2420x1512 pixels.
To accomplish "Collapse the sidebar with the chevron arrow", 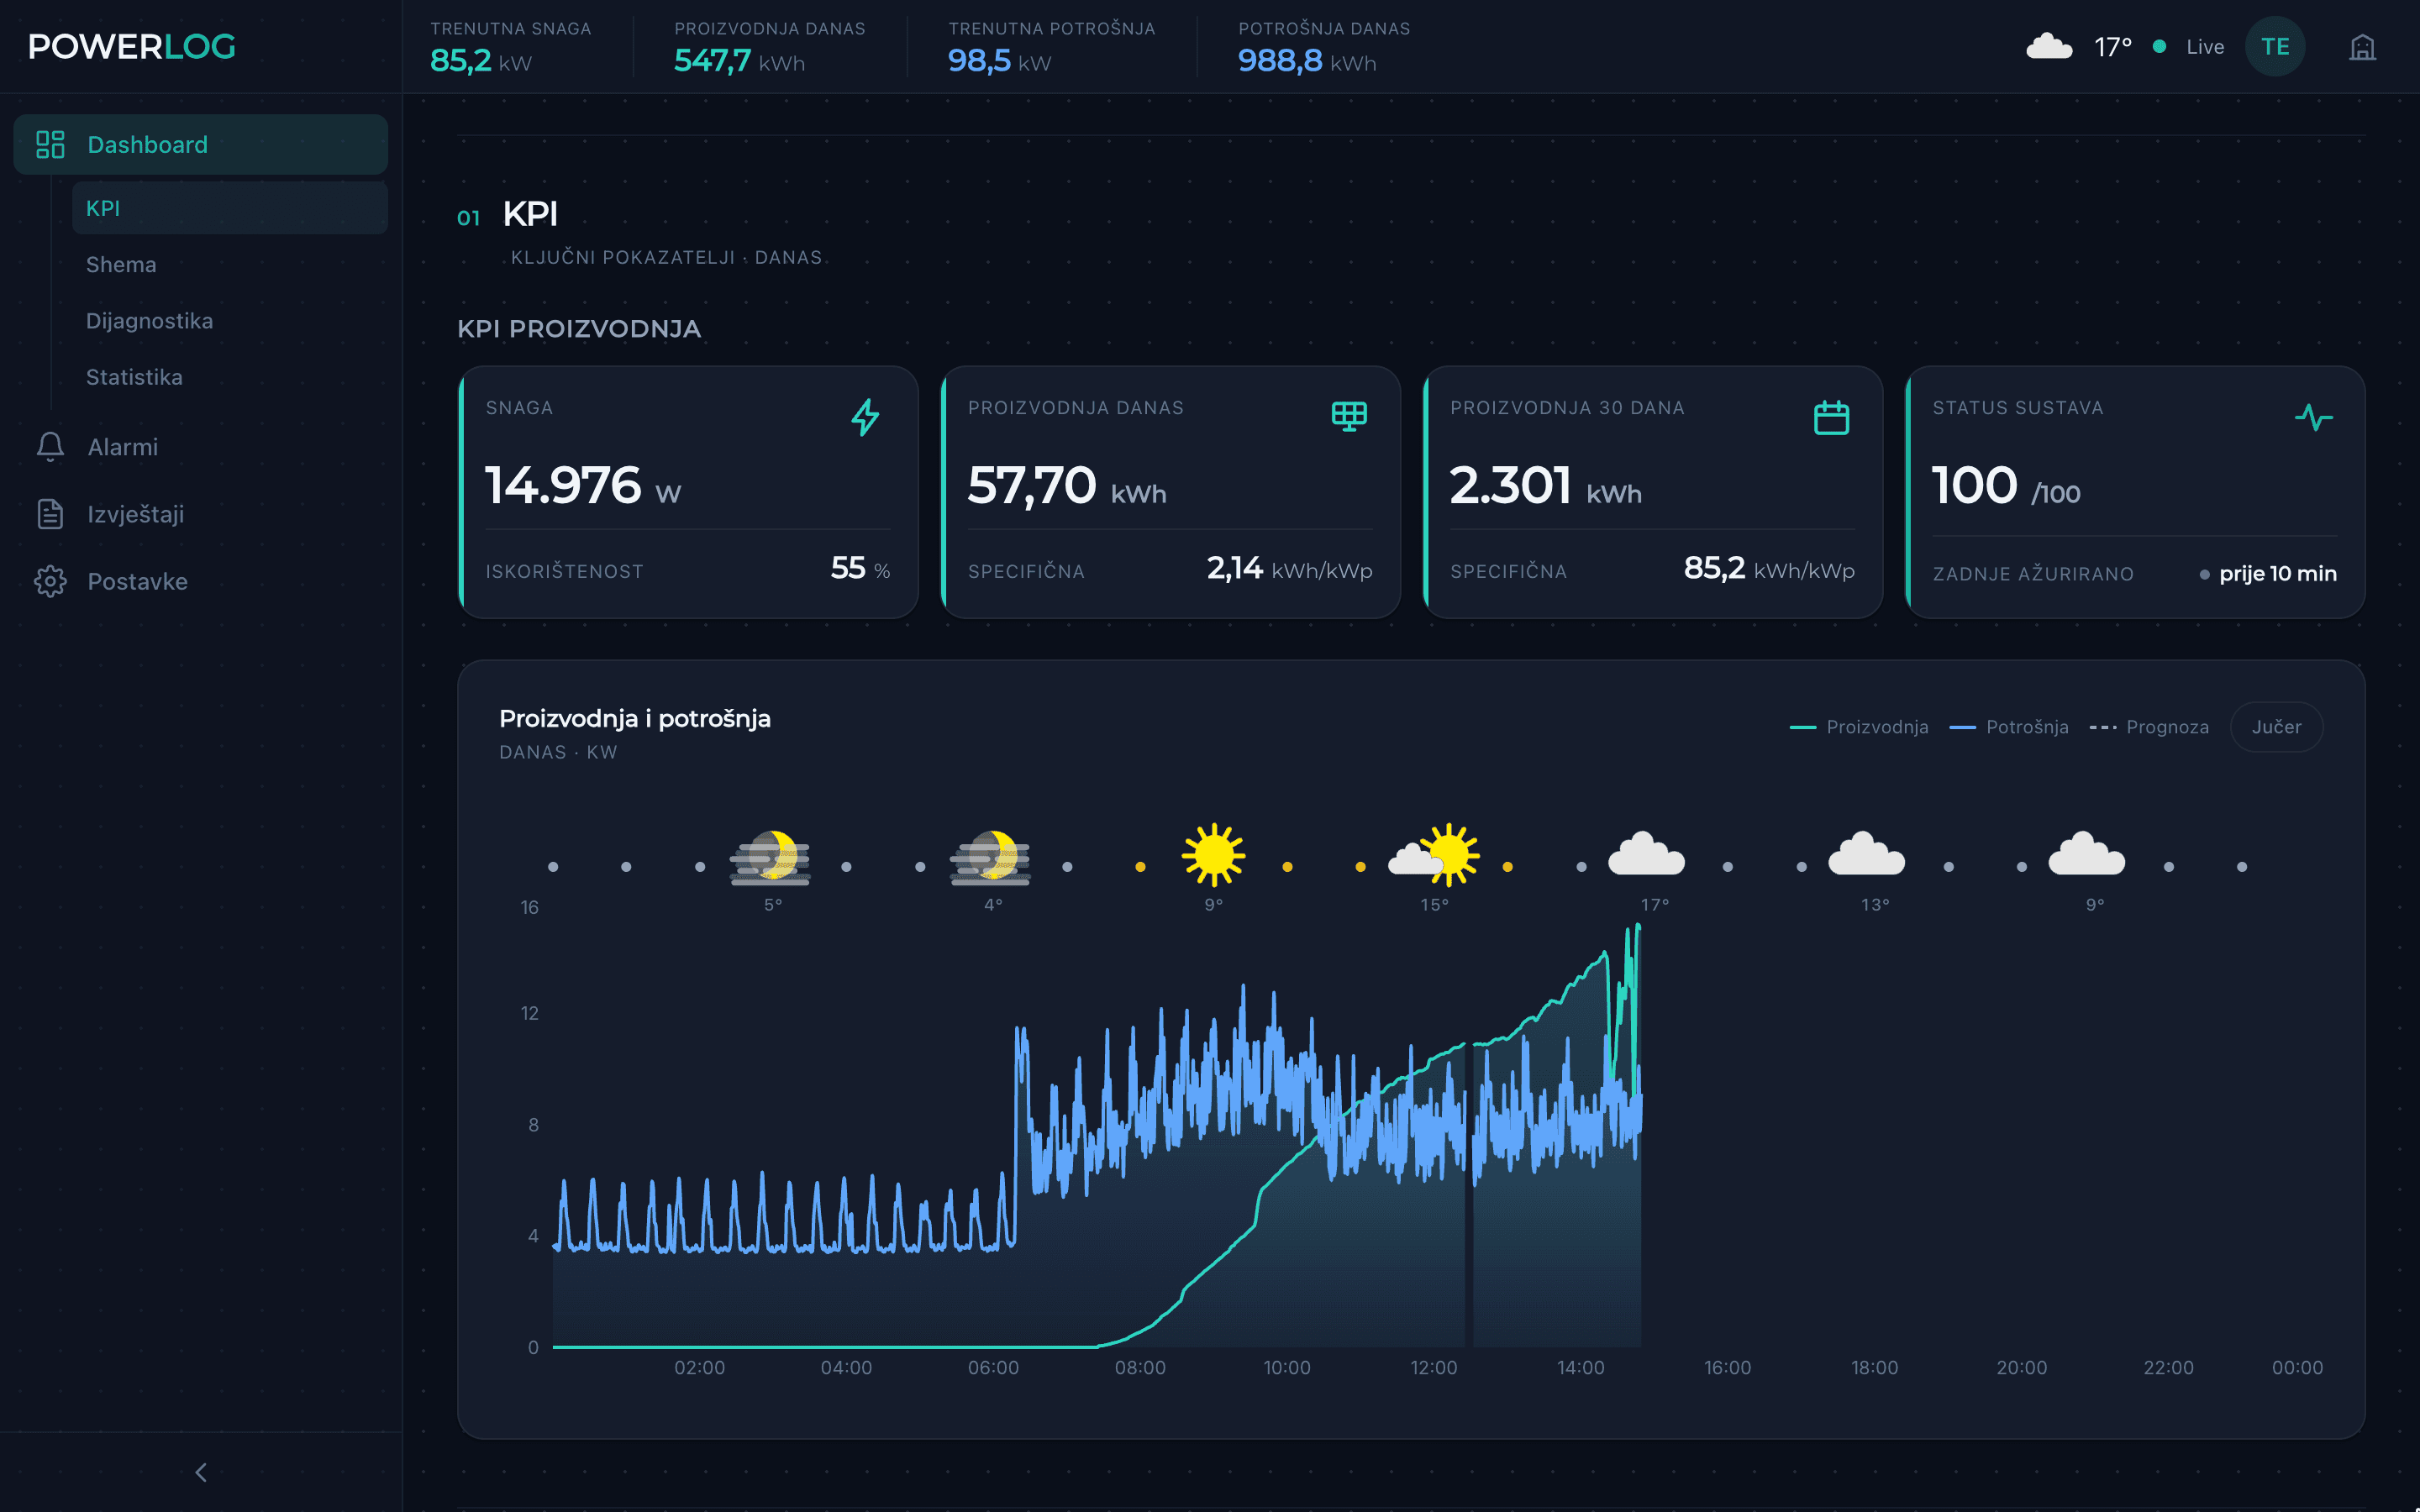I will [201, 1472].
